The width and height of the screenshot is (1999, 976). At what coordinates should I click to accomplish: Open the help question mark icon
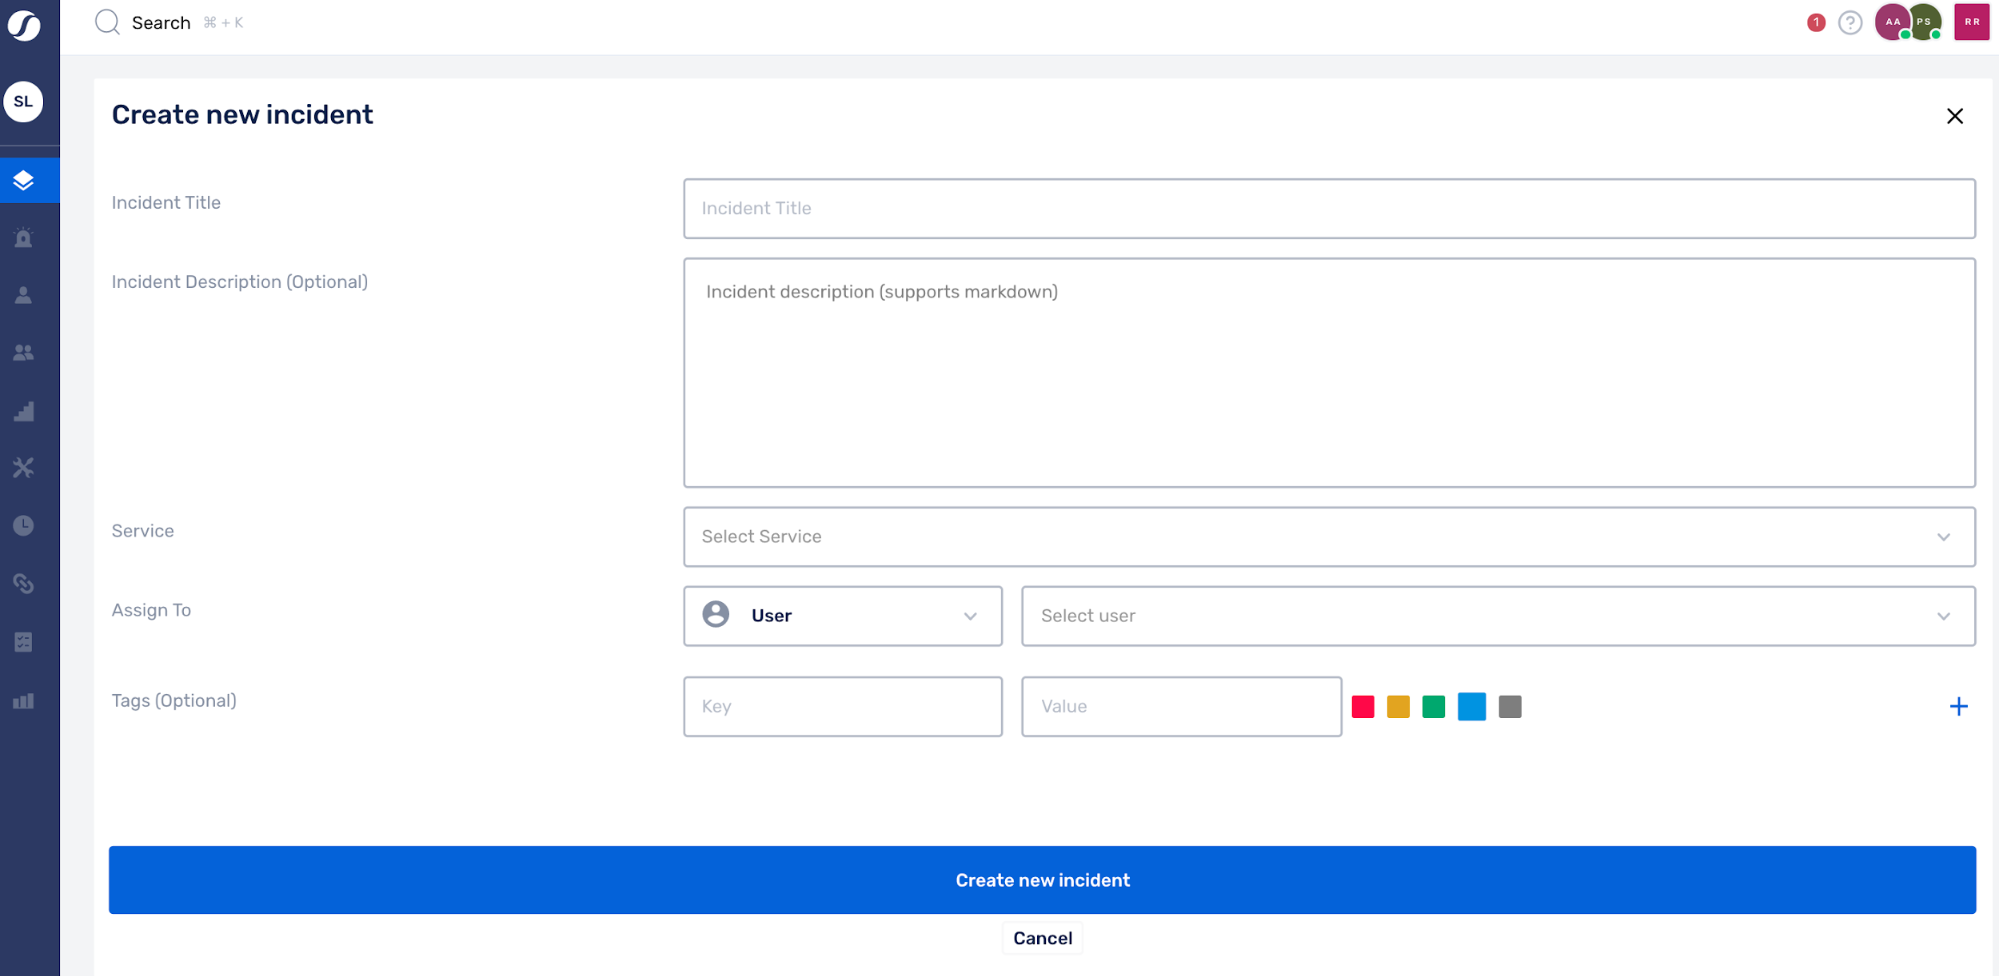click(x=1850, y=22)
